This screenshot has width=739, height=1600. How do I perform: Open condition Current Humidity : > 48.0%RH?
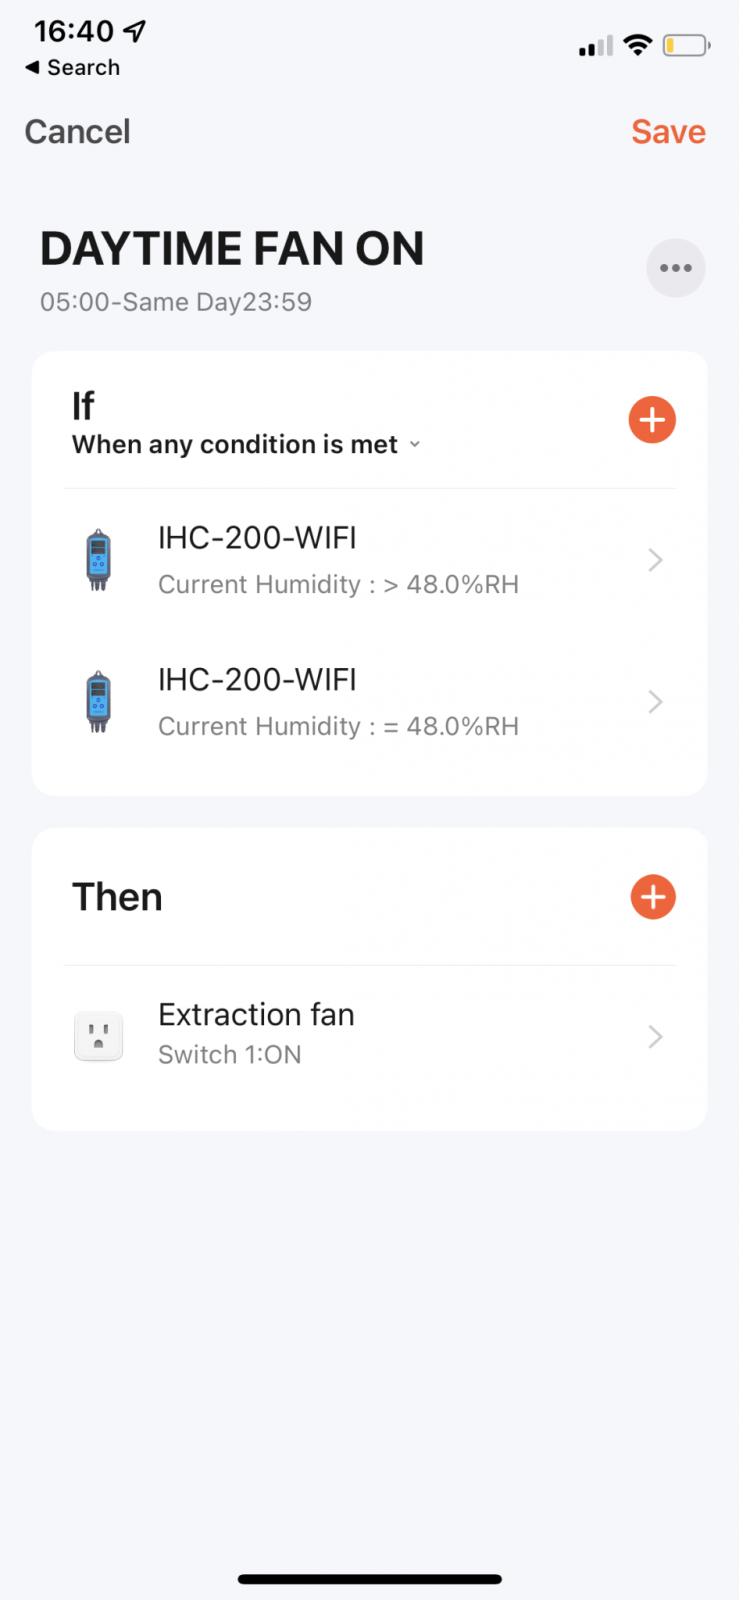pyautogui.click(x=338, y=585)
